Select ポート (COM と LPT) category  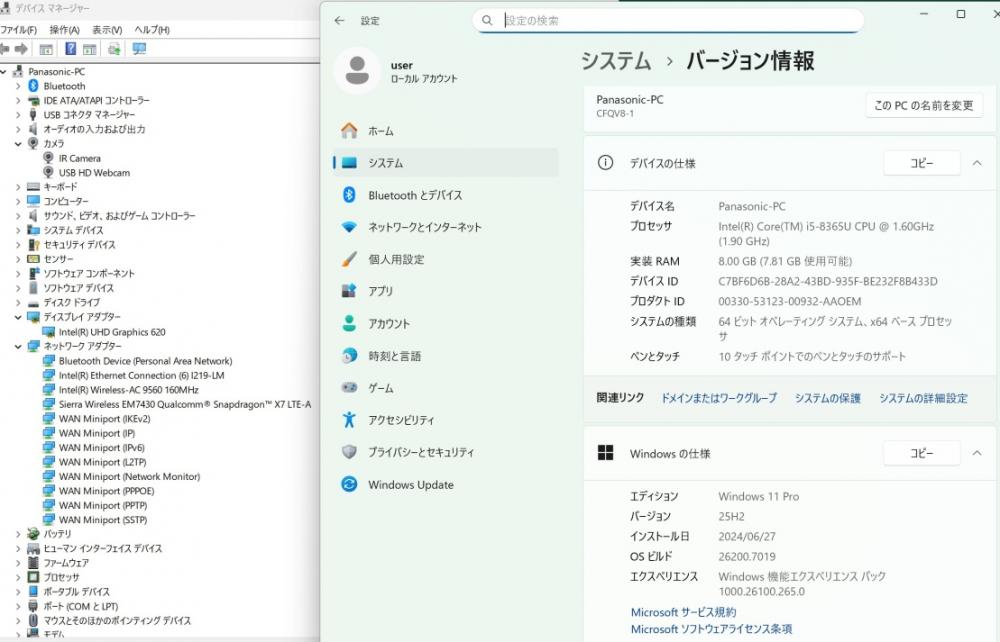click(80, 606)
